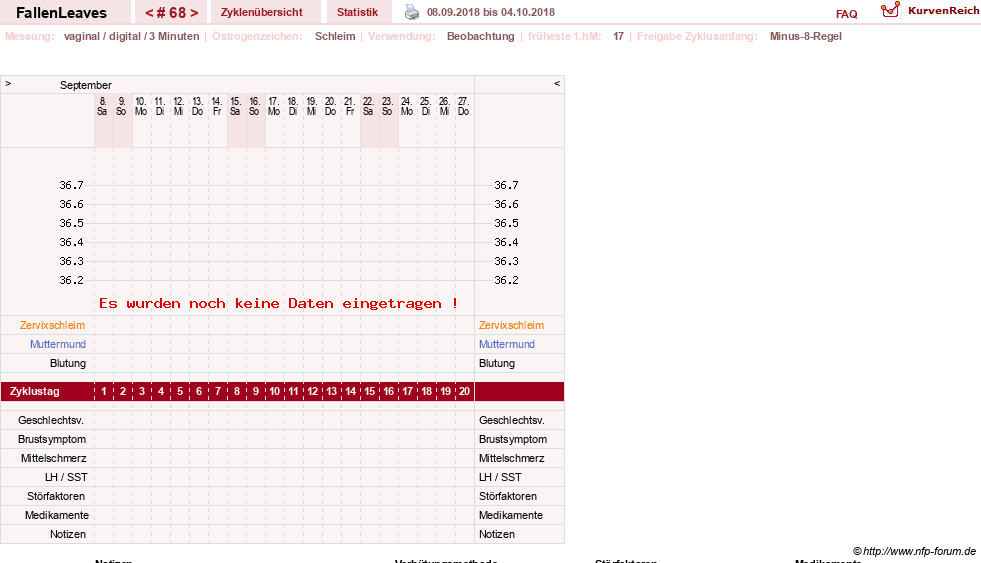Image resolution: width=981 pixels, height=563 pixels.
Task: Open the nfp-forum.de copyright link
Action: [914, 551]
